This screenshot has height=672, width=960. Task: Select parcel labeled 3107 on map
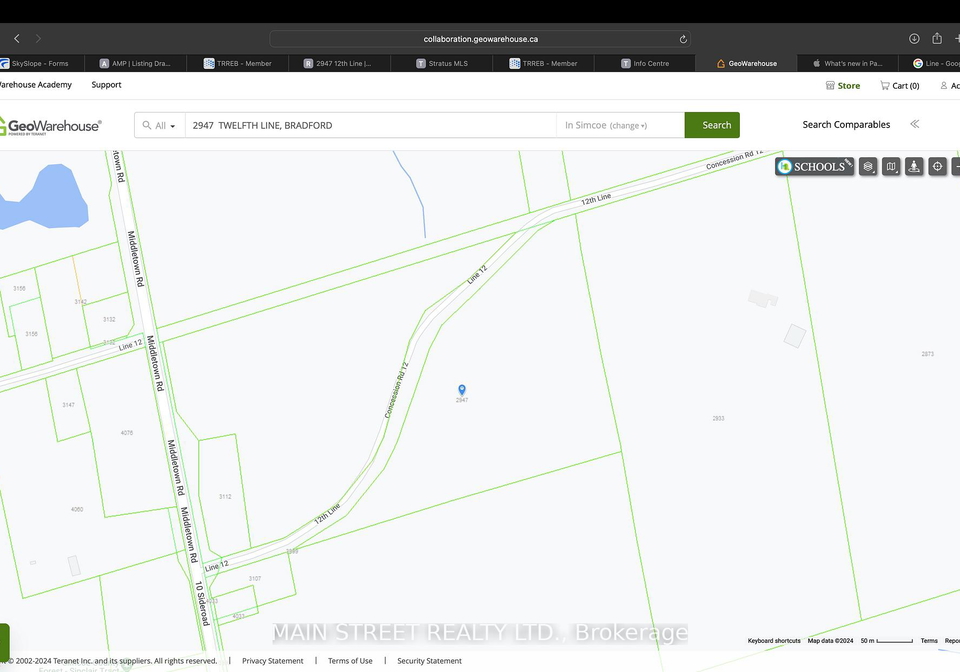255,578
